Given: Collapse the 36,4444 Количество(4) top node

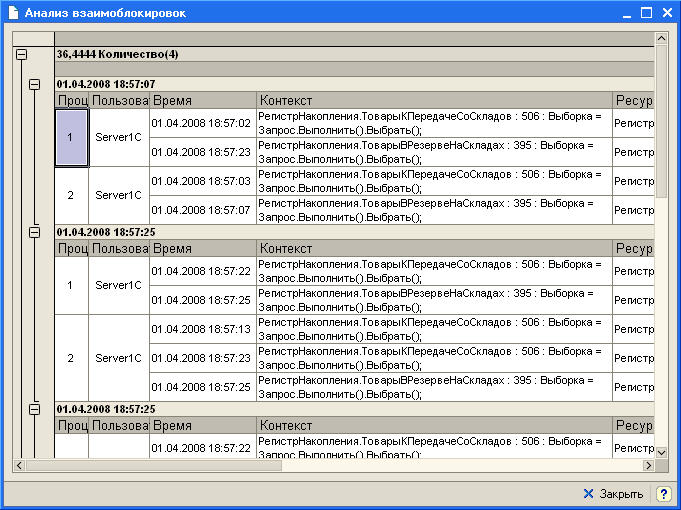Looking at the screenshot, I should (x=21, y=54).
